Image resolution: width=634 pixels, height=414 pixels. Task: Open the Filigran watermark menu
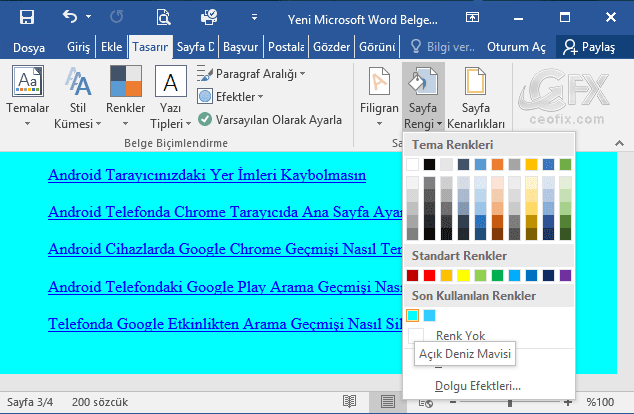(379, 96)
